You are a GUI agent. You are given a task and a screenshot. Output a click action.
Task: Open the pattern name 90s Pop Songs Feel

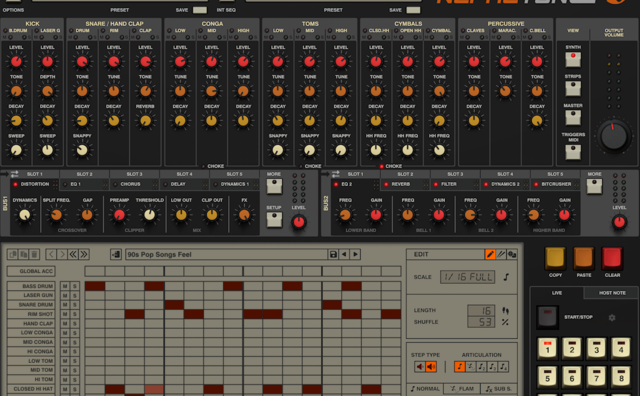click(226, 254)
